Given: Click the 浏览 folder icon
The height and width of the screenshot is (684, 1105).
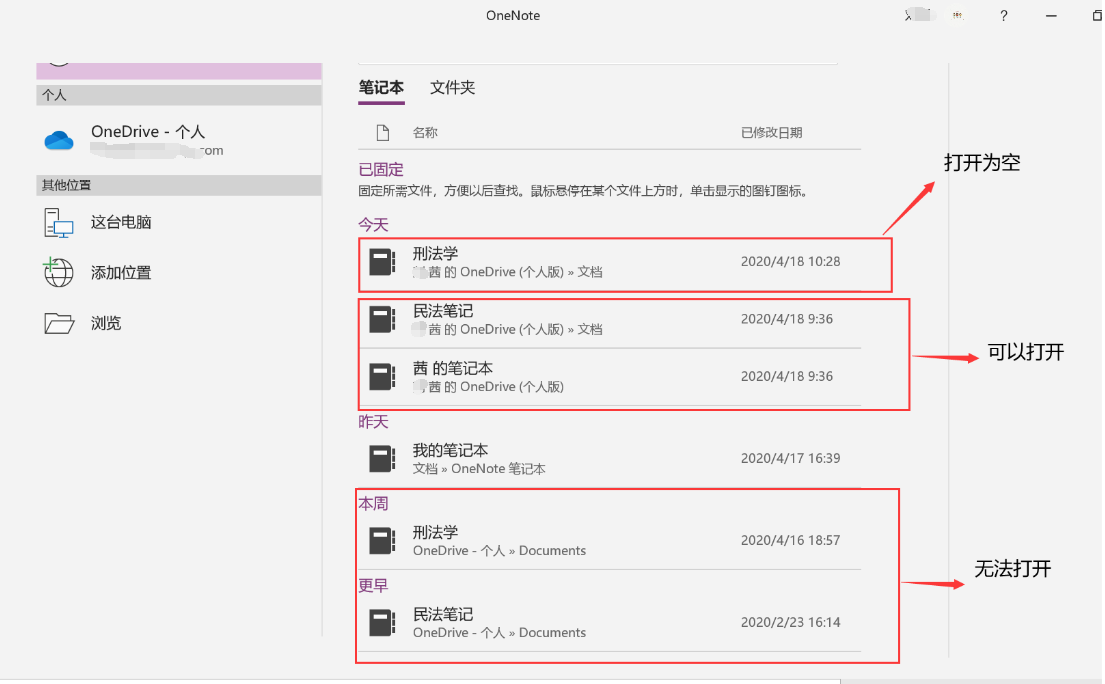Looking at the screenshot, I should (59, 323).
